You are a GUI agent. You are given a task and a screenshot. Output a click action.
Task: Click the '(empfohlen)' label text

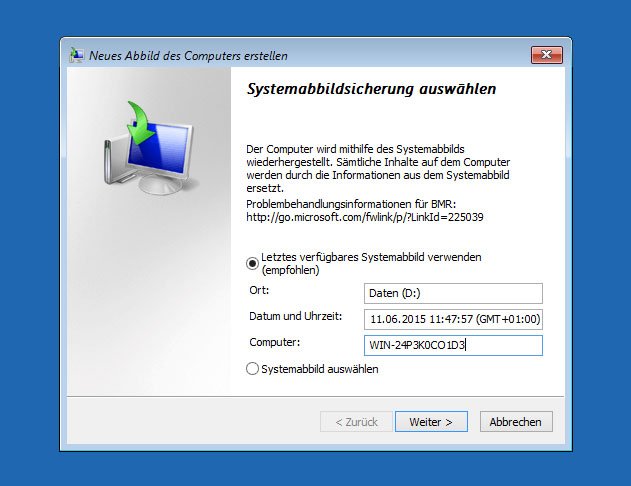click(x=290, y=270)
